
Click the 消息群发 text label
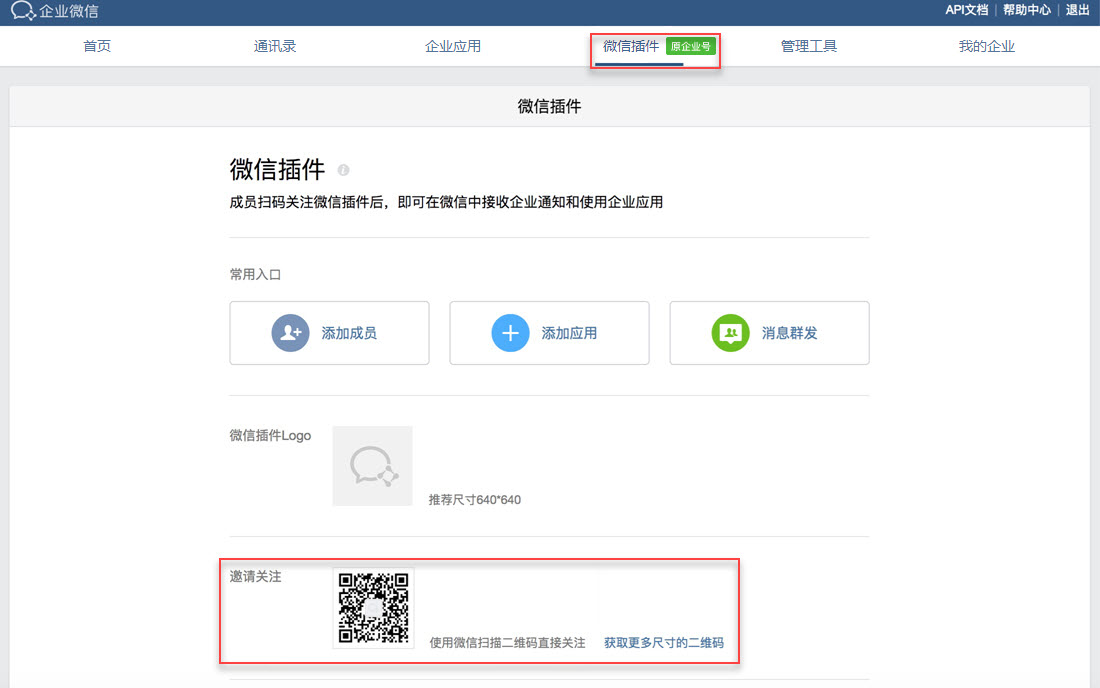coord(789,333)
